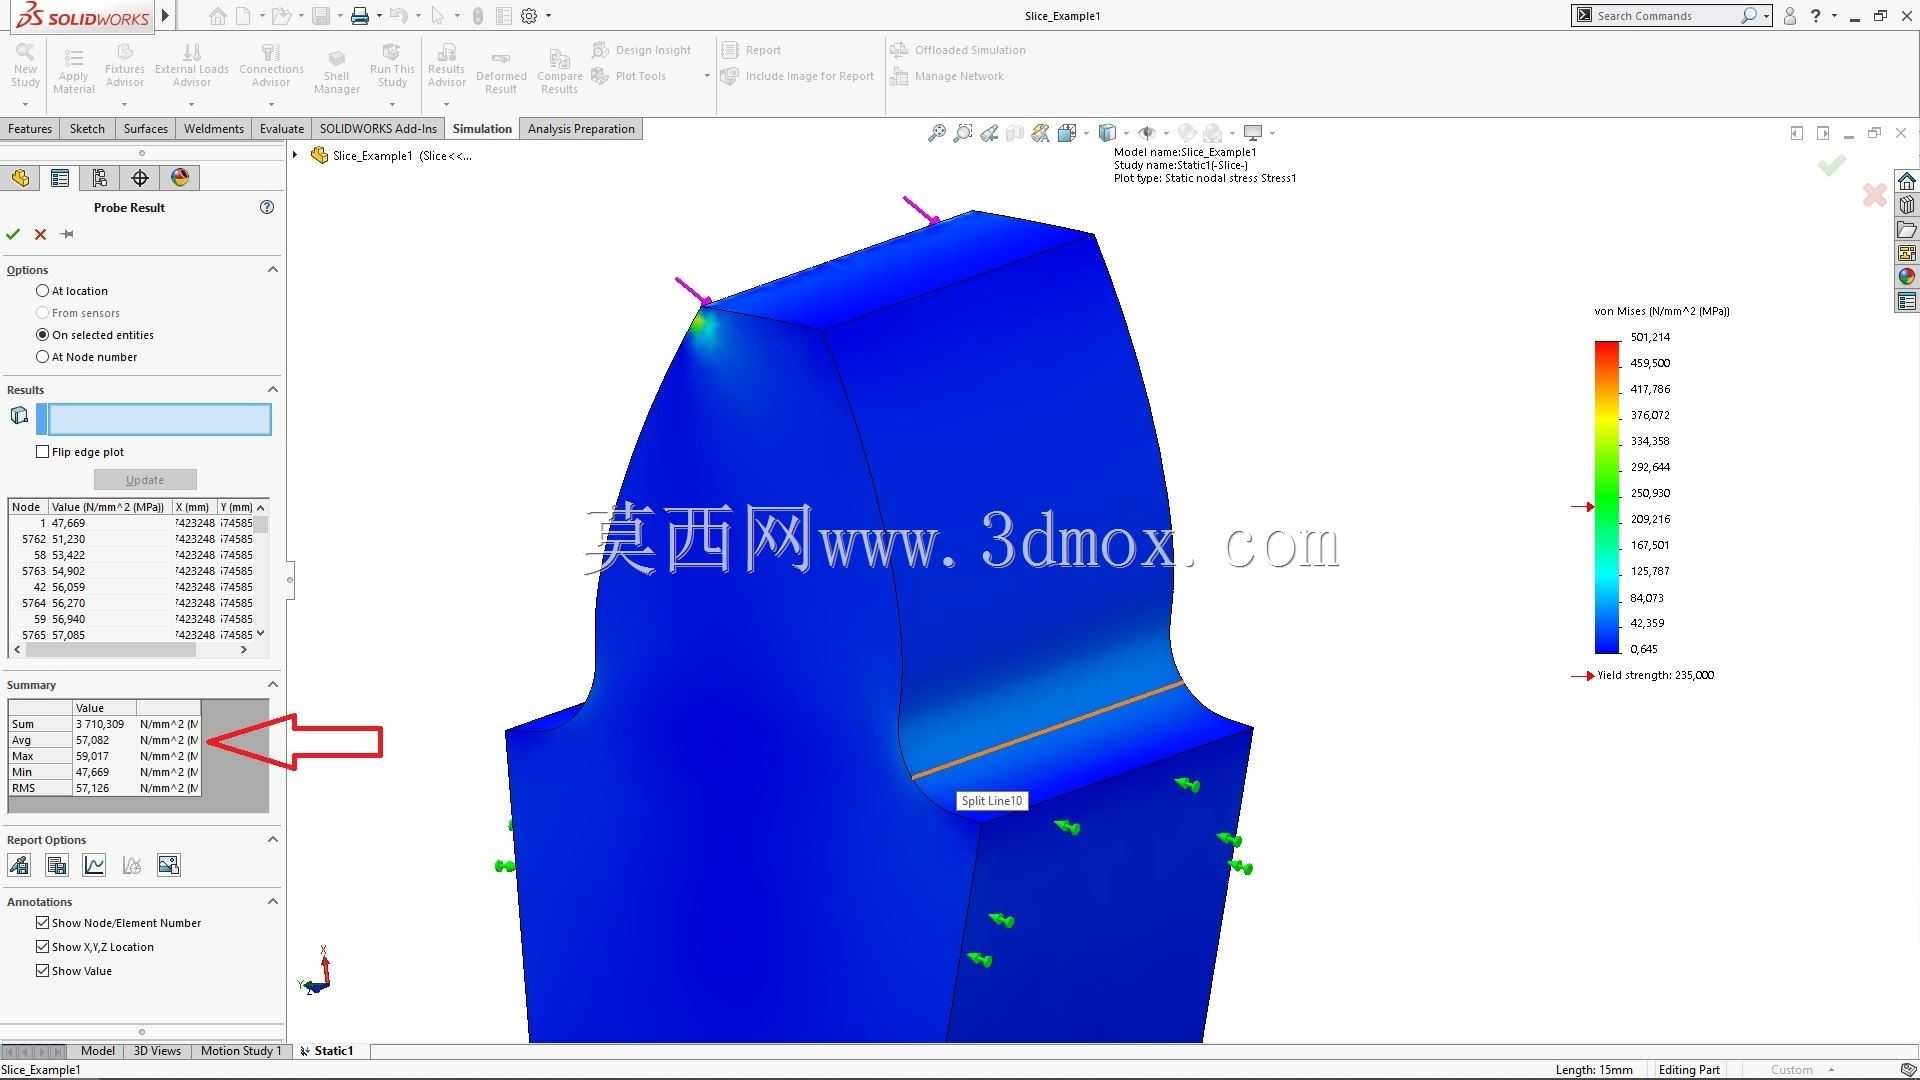
Task: Click the Plot graph report icon
Action: click(x=94, y=865)
